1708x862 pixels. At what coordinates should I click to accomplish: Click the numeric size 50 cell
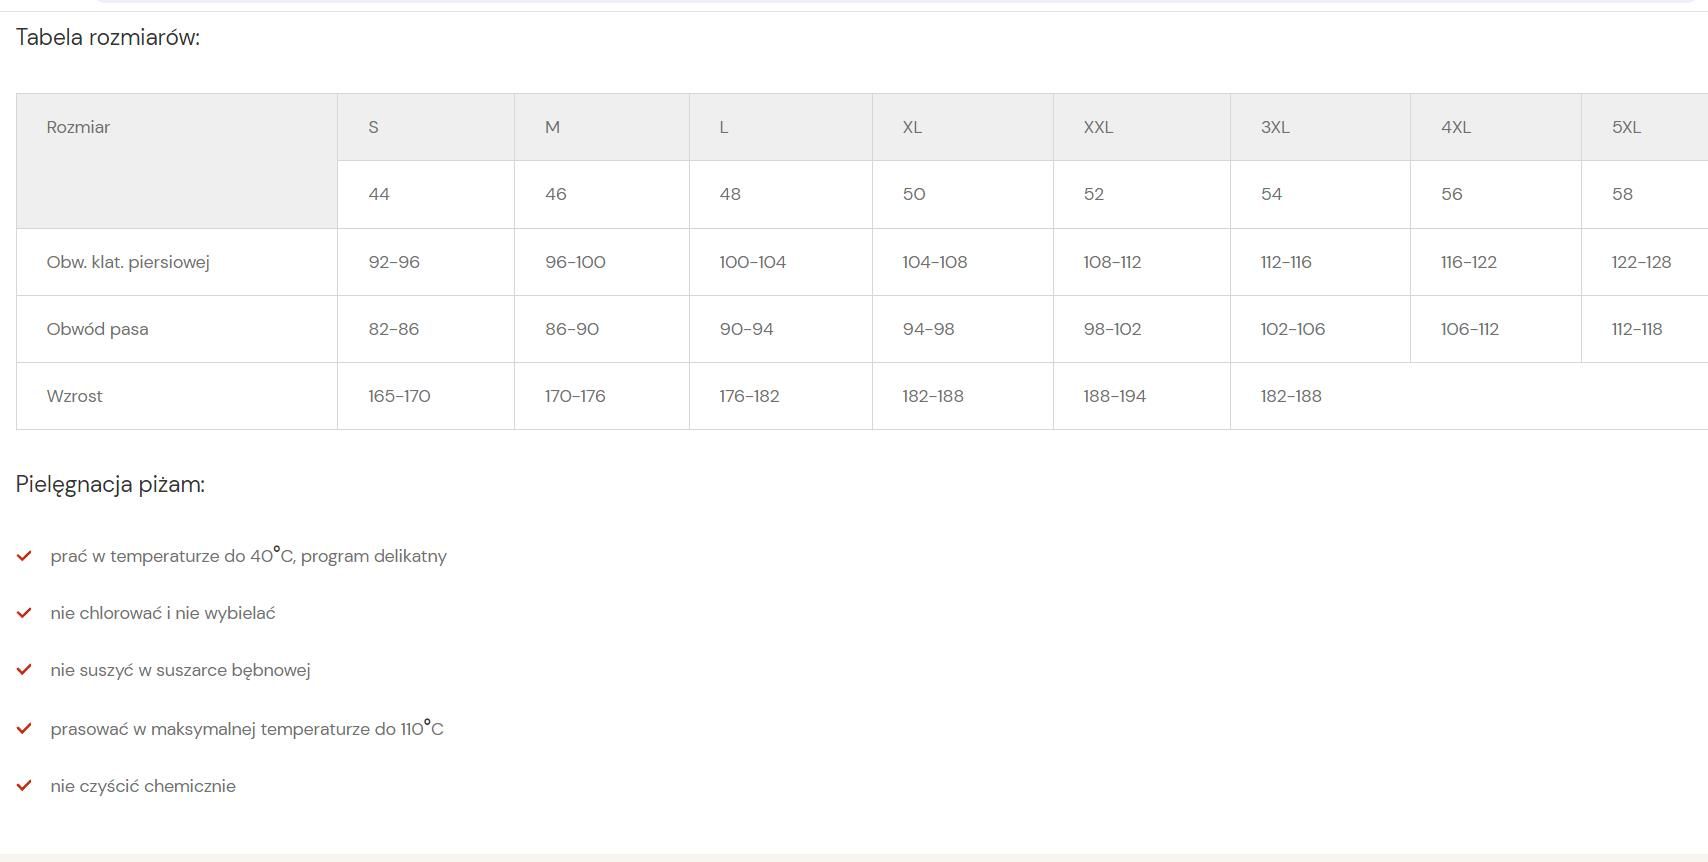point(914,194)
